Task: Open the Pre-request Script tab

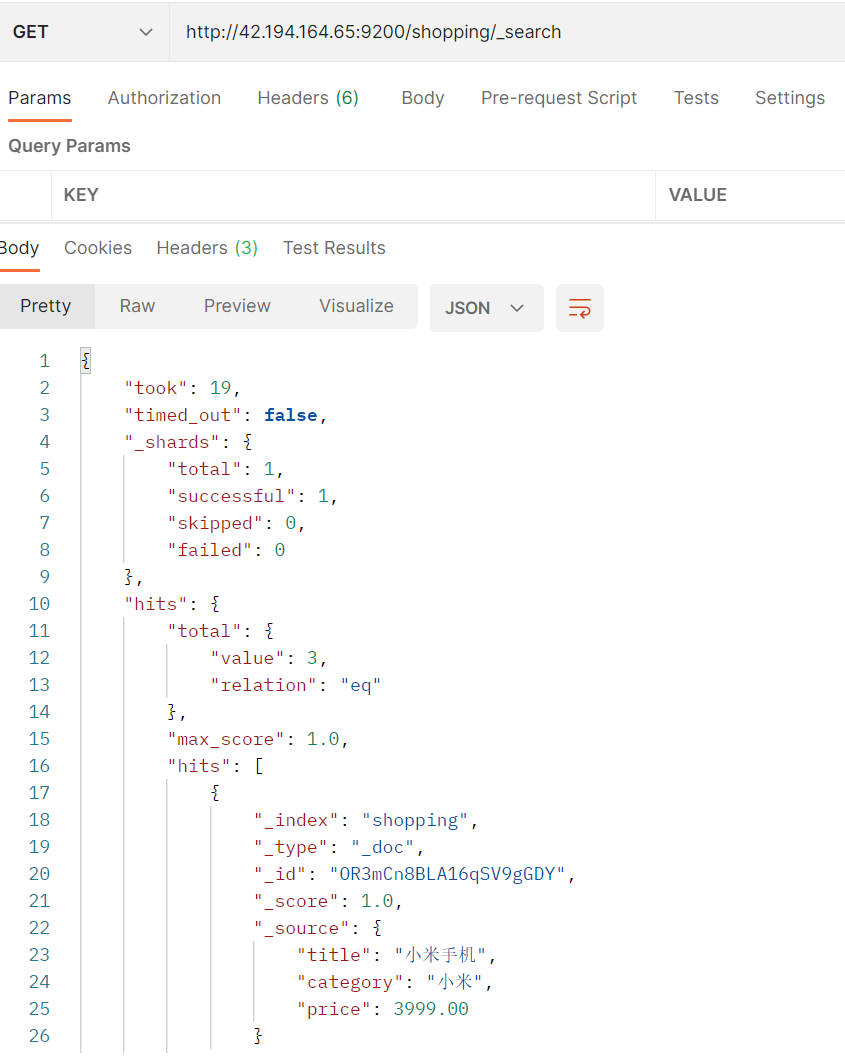Action: (558, 98)
